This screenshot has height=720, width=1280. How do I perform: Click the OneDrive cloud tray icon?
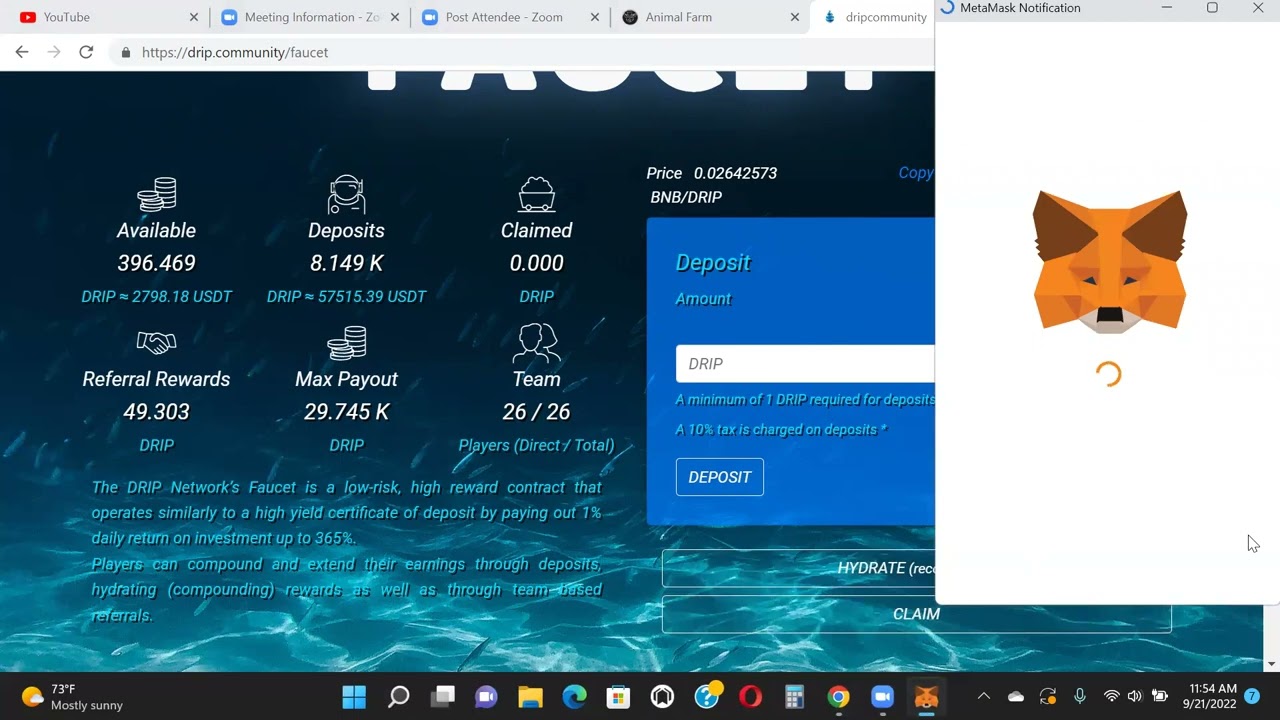point(1016,696)
